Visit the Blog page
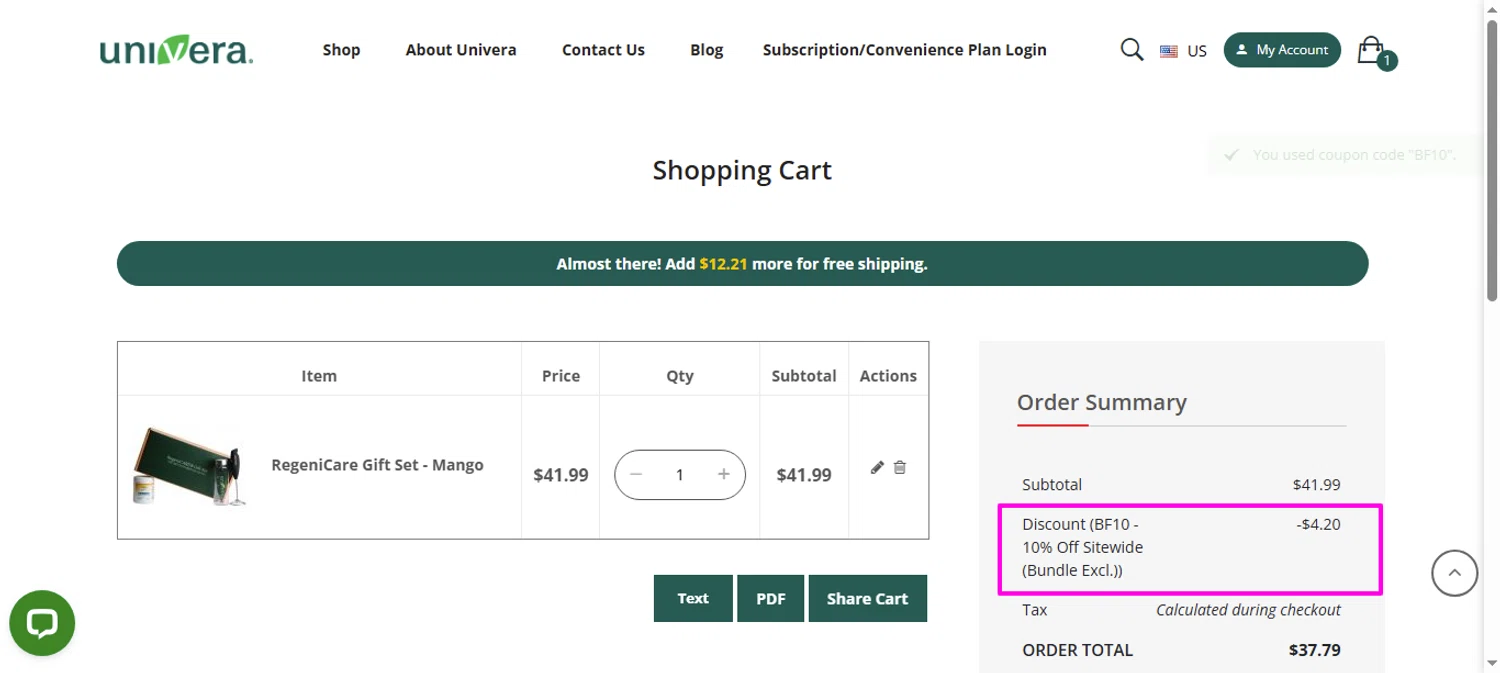This screenshot has height=673, width=1500. (706, 50)
